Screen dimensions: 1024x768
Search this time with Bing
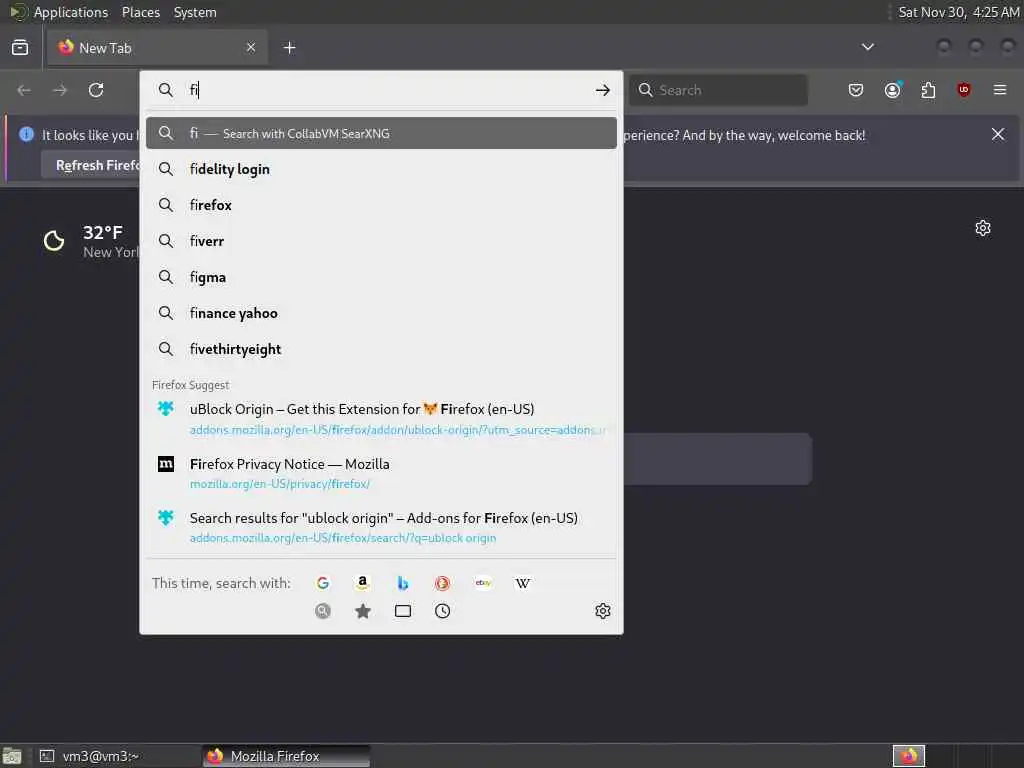pyautogui.click(x=402, y=583)
